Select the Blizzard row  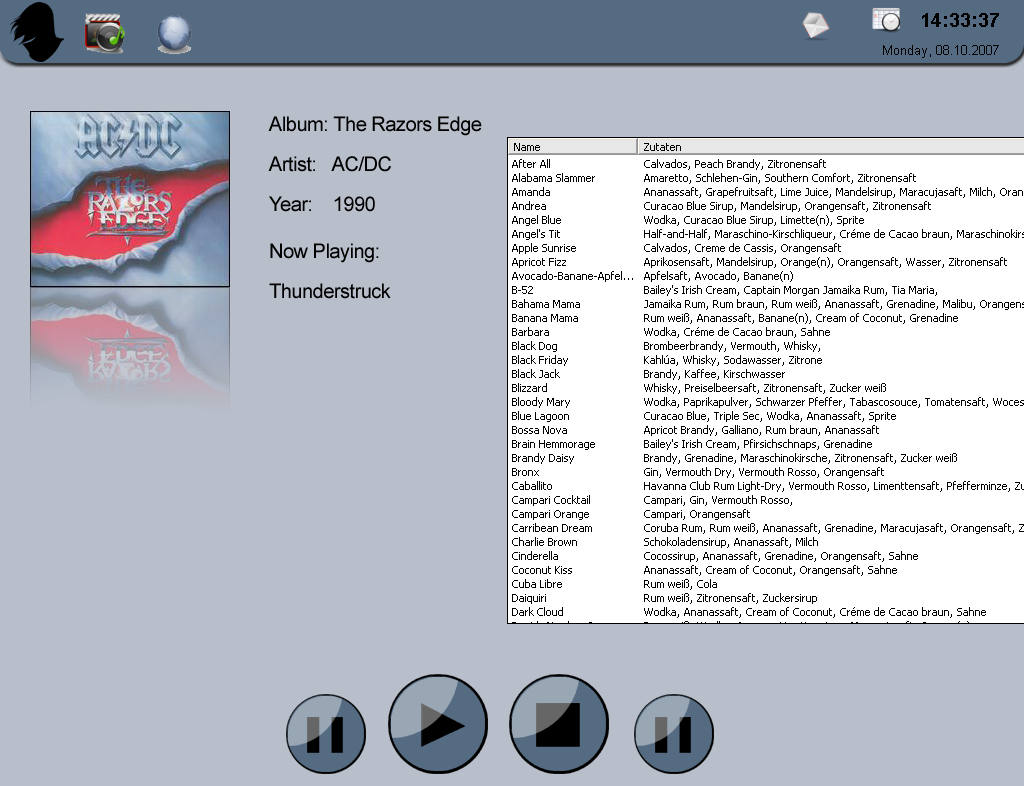point(766,388)
